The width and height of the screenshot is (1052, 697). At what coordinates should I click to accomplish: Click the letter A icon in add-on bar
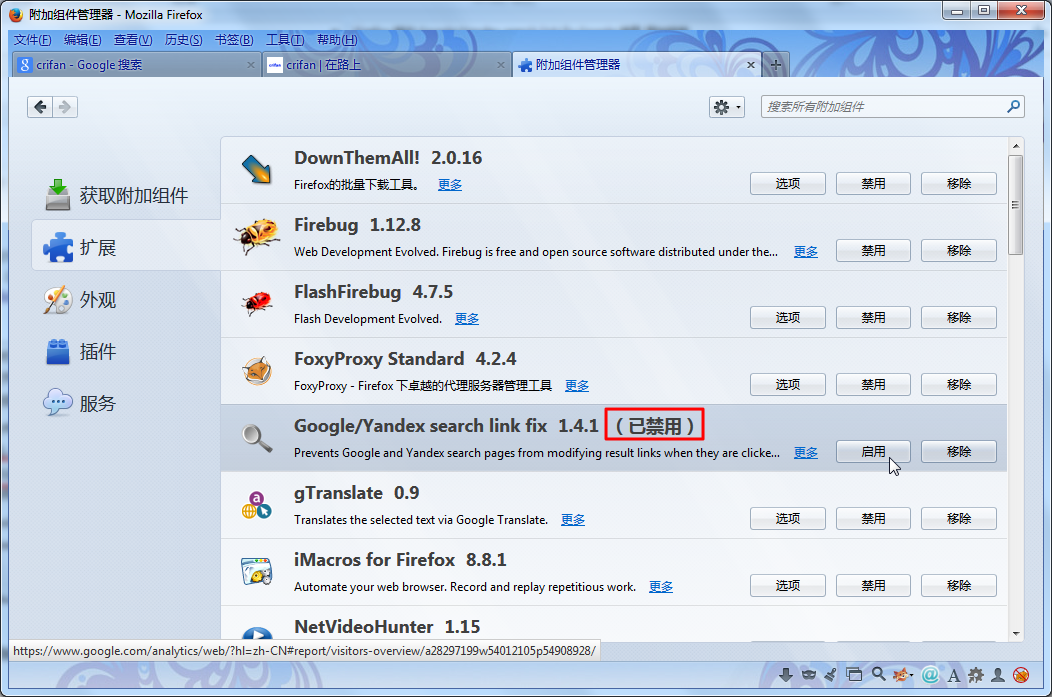[x=953, y=675]
